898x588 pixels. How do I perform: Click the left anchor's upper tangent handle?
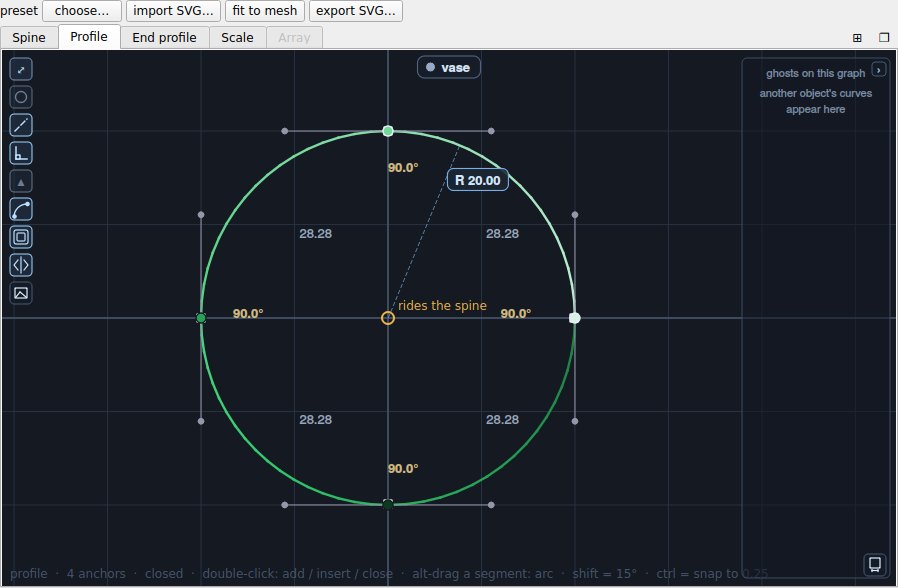pyautogui.click(x=201, y=215)
